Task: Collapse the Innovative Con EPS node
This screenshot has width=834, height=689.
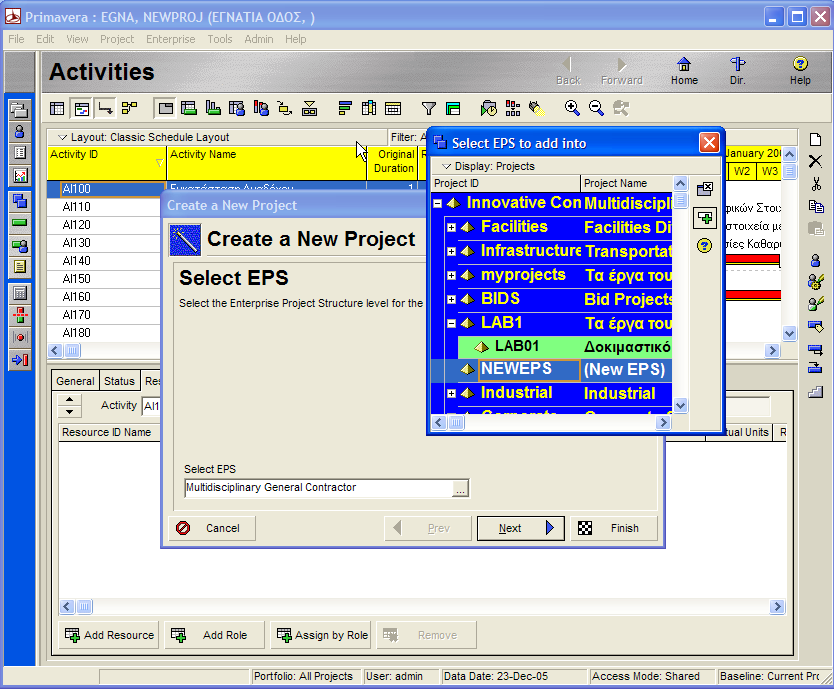Action: (438, 203)
